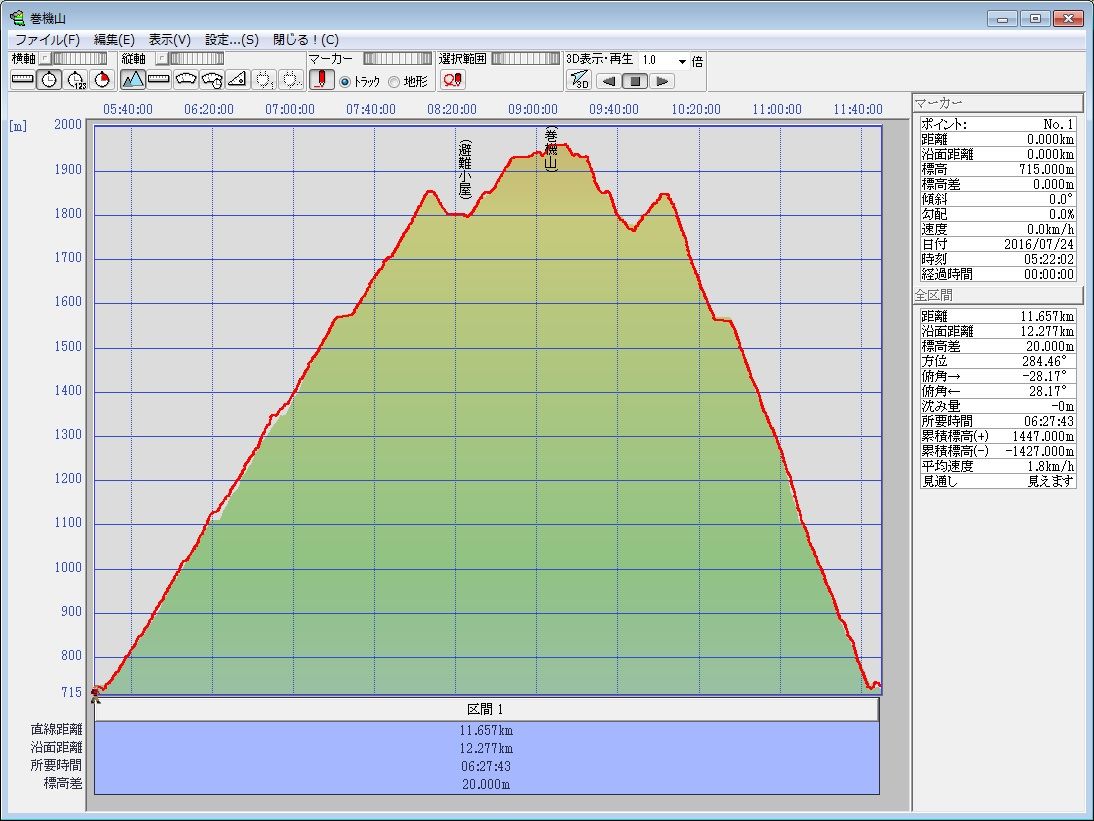Image resolution: width=1094 pixels, height=821 pixels.
Task: Play the track in reverse
Action: click(x=609, y=81)
